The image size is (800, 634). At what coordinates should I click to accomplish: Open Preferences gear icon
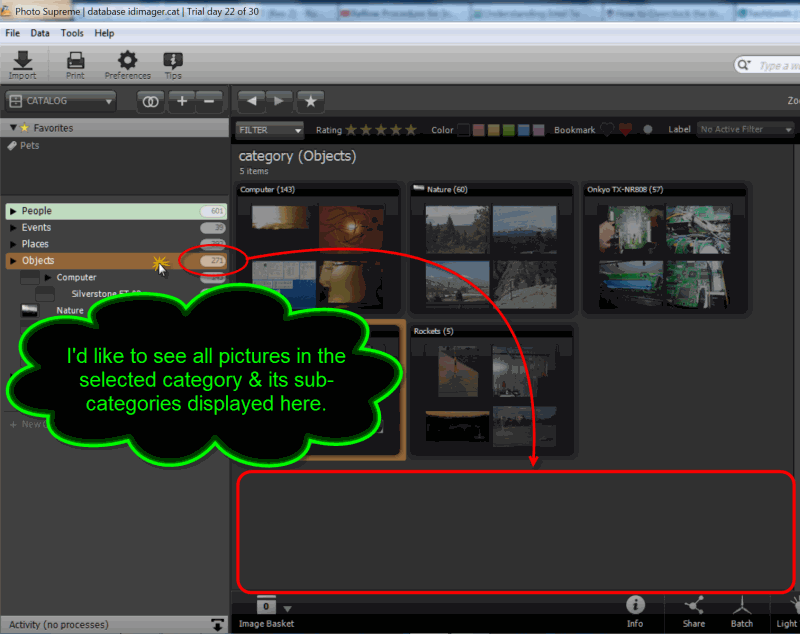click(127, 65)
